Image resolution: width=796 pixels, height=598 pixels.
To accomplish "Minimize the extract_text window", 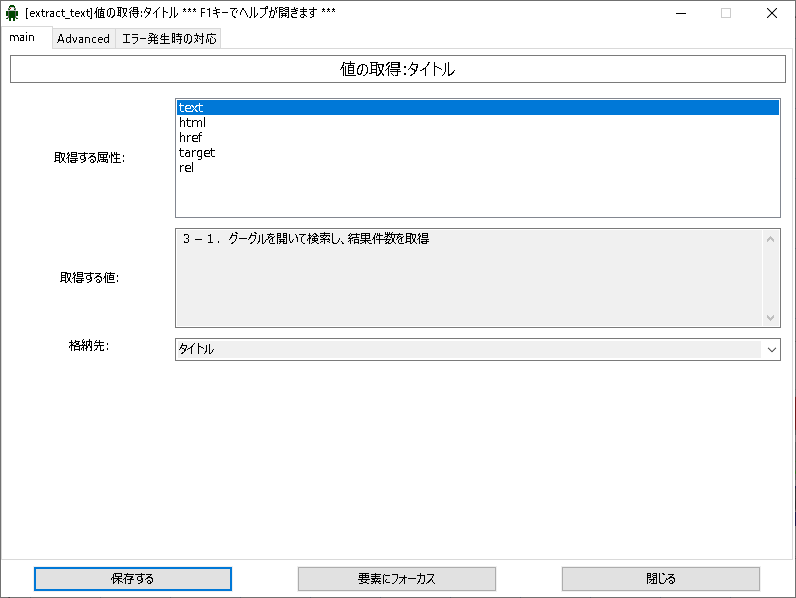I will click(x=681, y=13).
